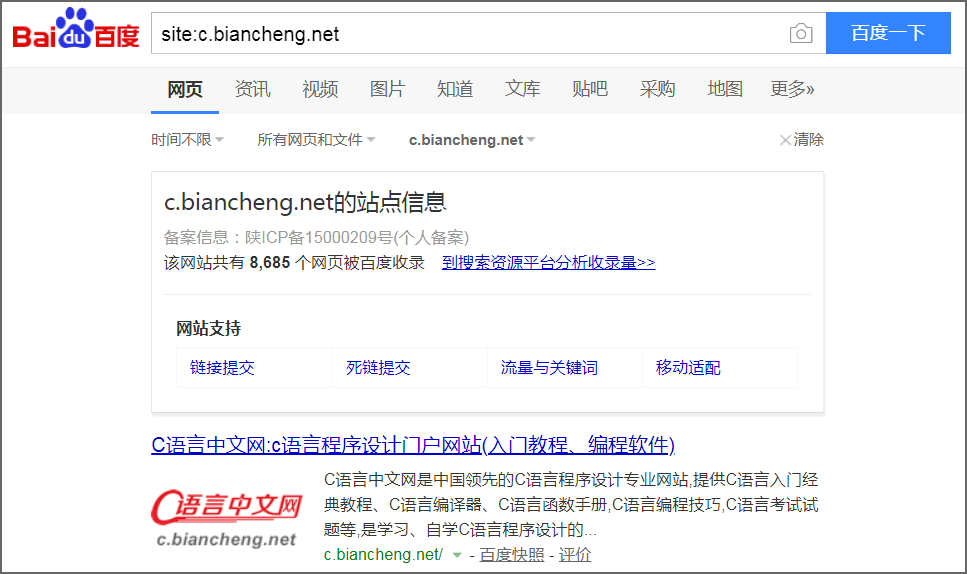Open the 所有网页和文件 file type dropdown

click(316, 140)
